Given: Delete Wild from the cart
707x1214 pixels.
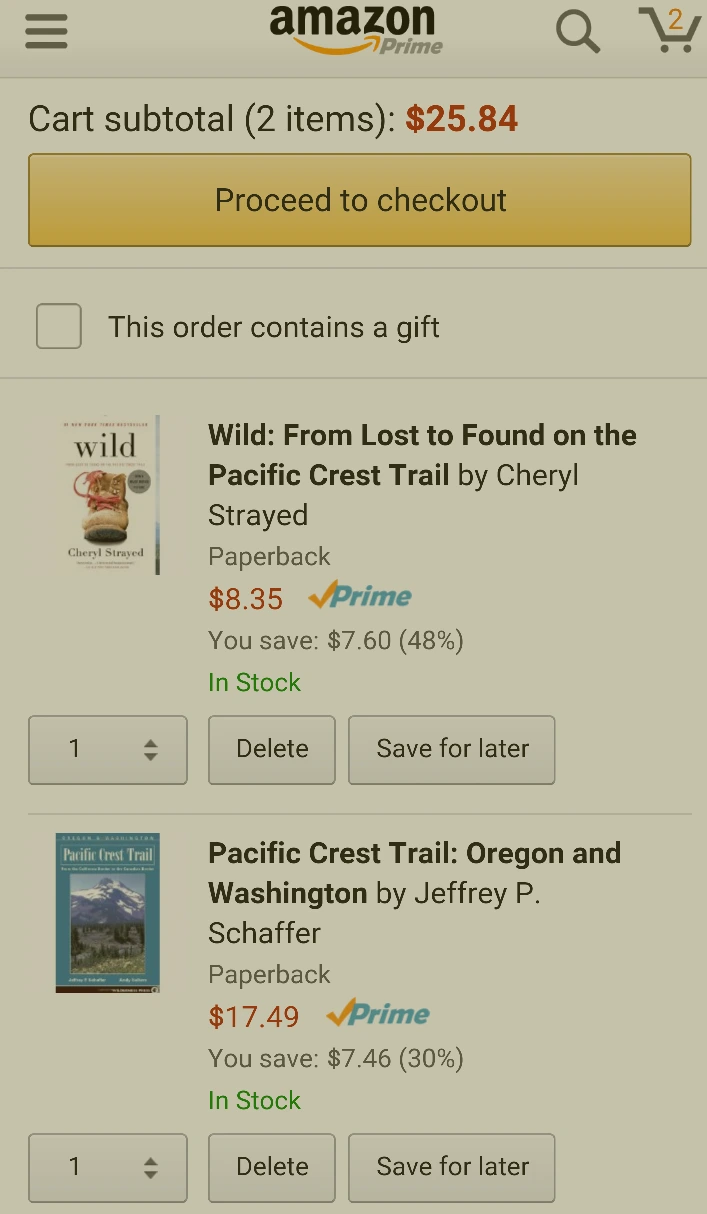Looking at the screenshot, I should 272,749.
